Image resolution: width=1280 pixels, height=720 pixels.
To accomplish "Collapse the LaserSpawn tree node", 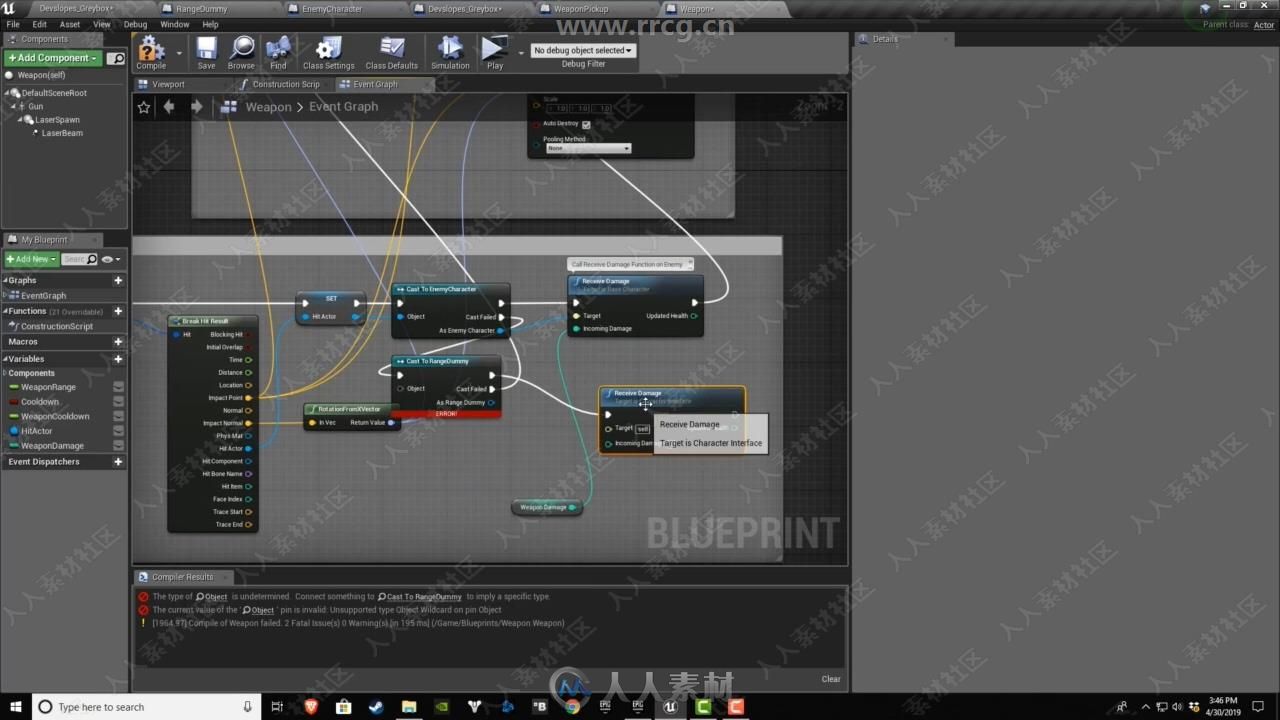I will coord(20,120).
